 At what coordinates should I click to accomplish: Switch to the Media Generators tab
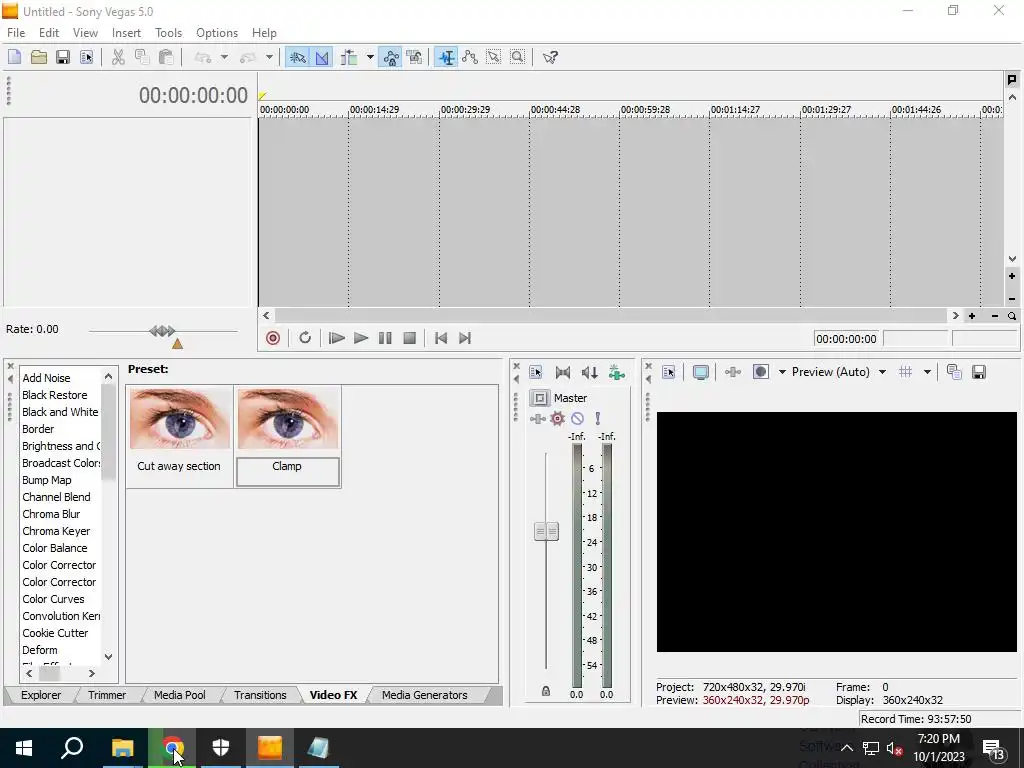pos(424,695)
